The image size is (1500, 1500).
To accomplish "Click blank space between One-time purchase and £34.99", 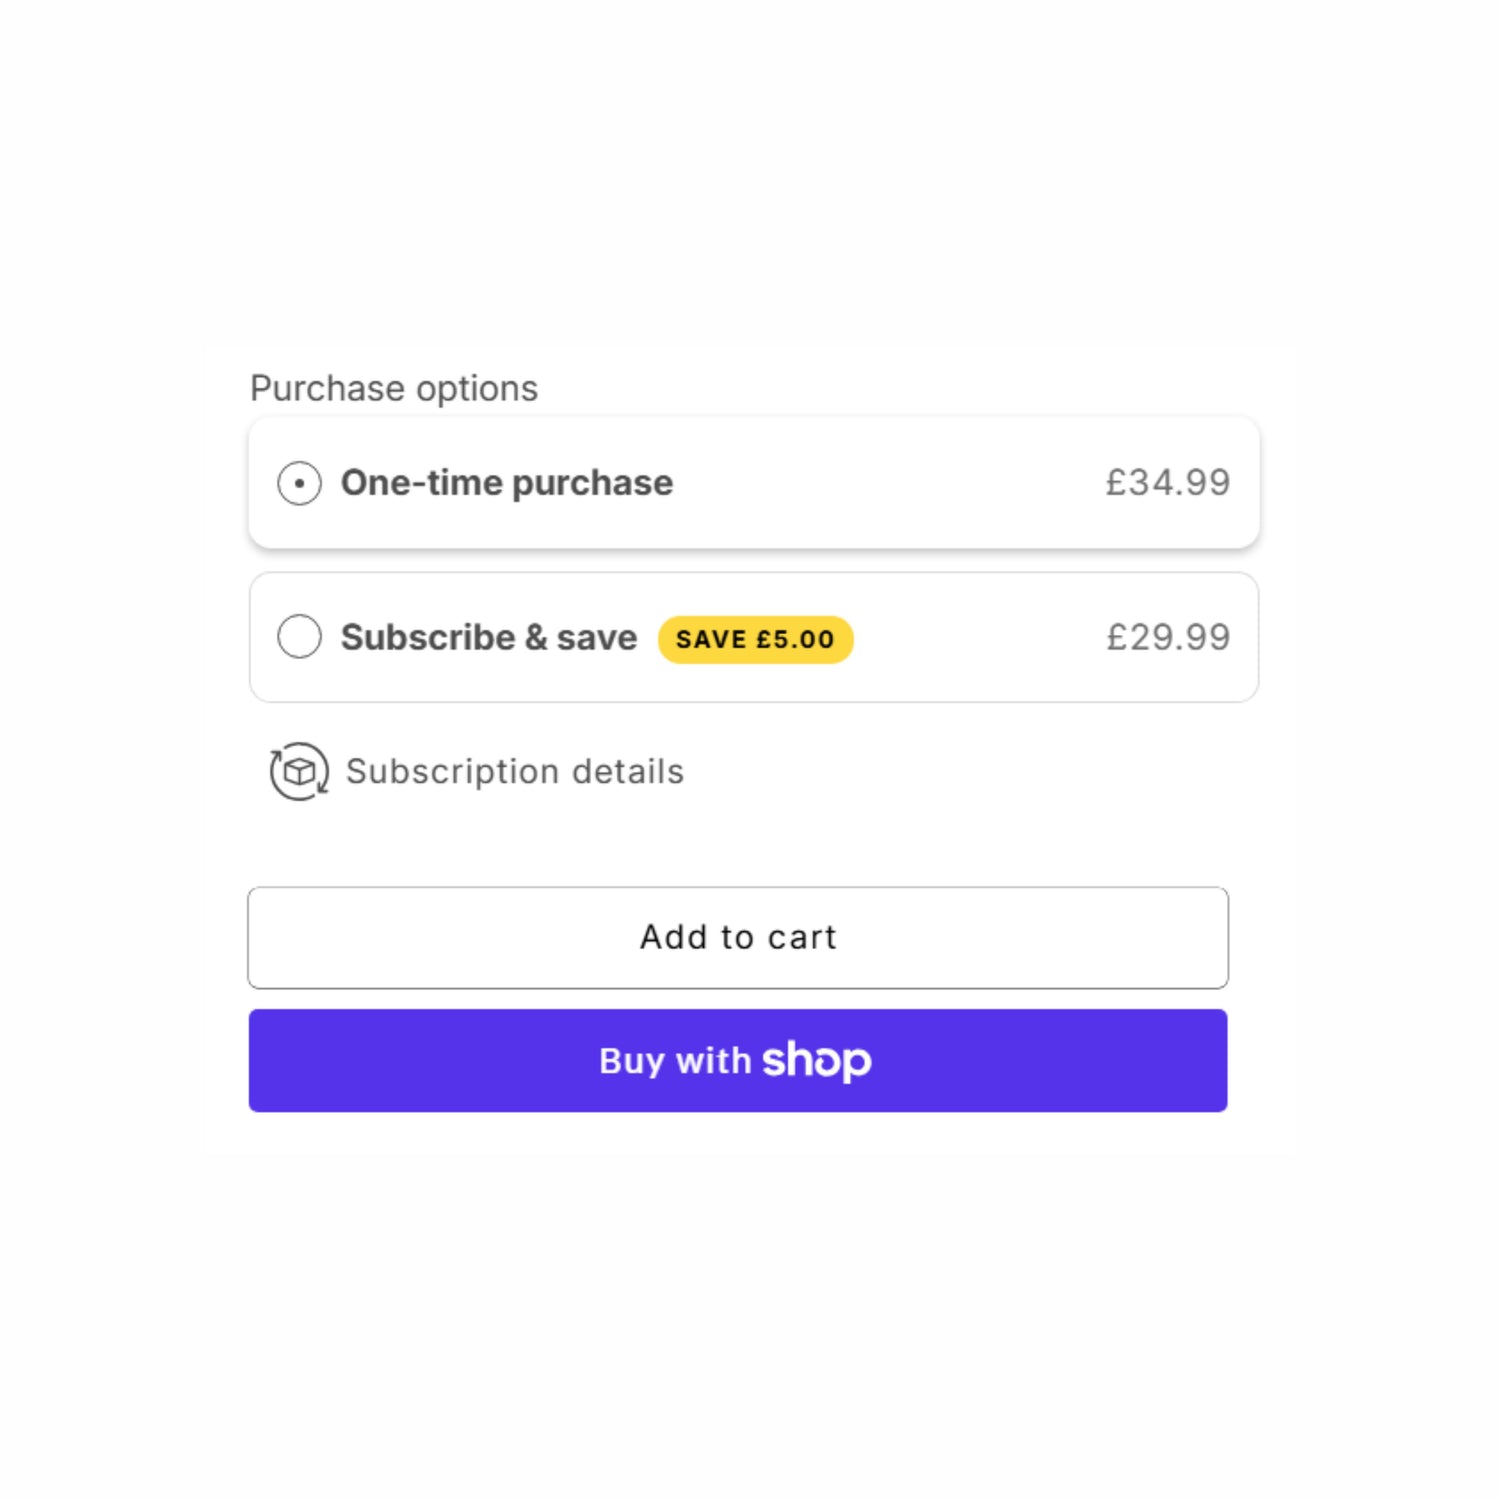I will click(890, 483).
